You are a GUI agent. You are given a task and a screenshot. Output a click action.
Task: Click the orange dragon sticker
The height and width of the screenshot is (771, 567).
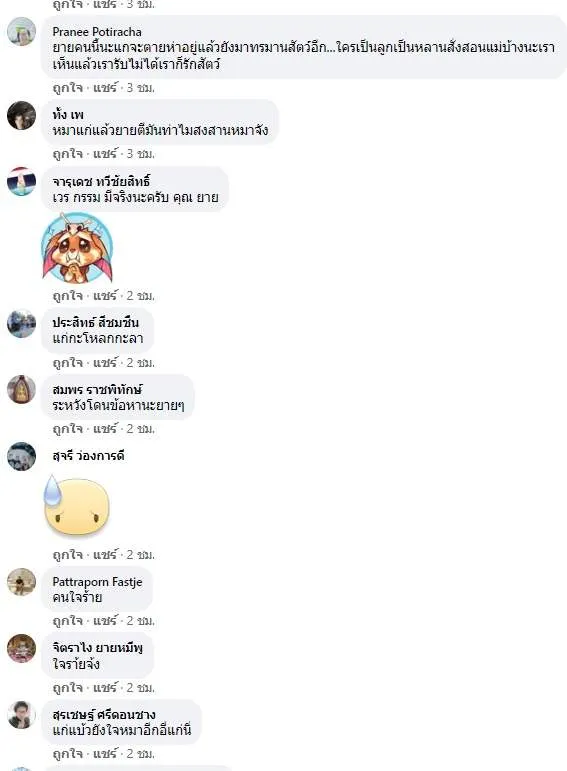tap(77, 248)
